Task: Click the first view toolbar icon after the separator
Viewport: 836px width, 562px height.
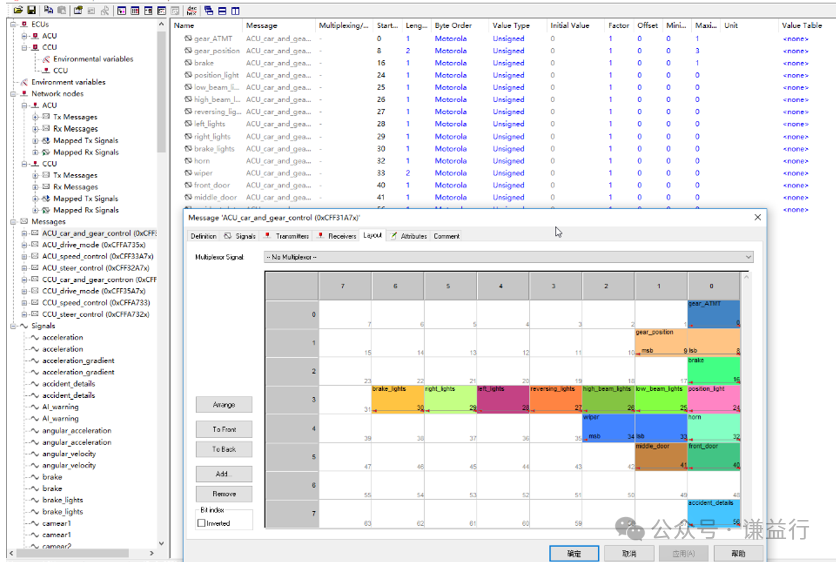Action: 122,10
